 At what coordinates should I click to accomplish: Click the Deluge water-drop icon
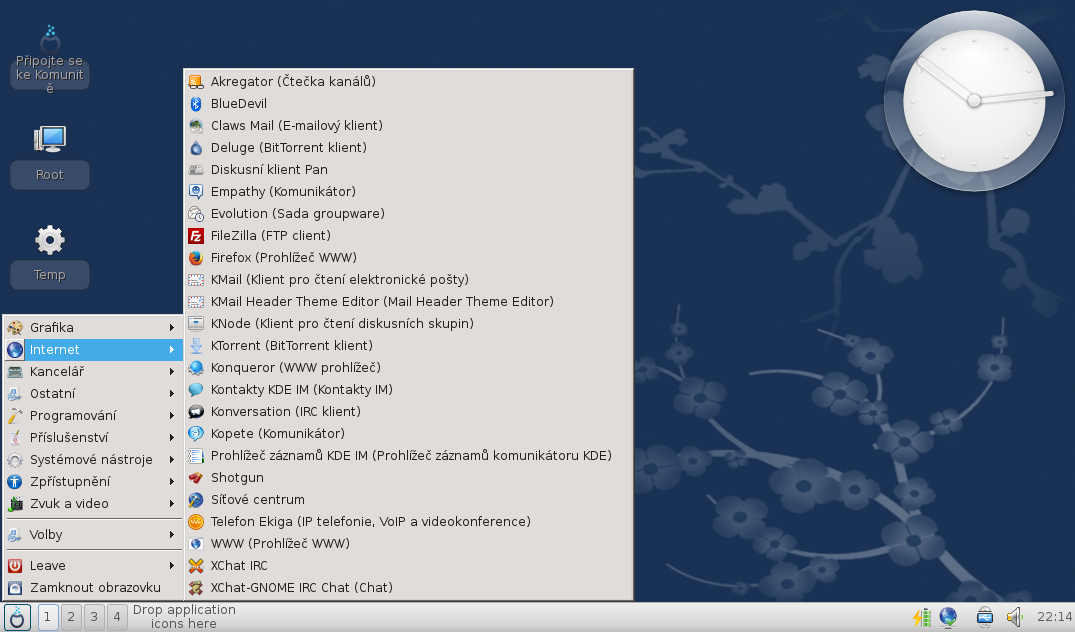[196, 147]
